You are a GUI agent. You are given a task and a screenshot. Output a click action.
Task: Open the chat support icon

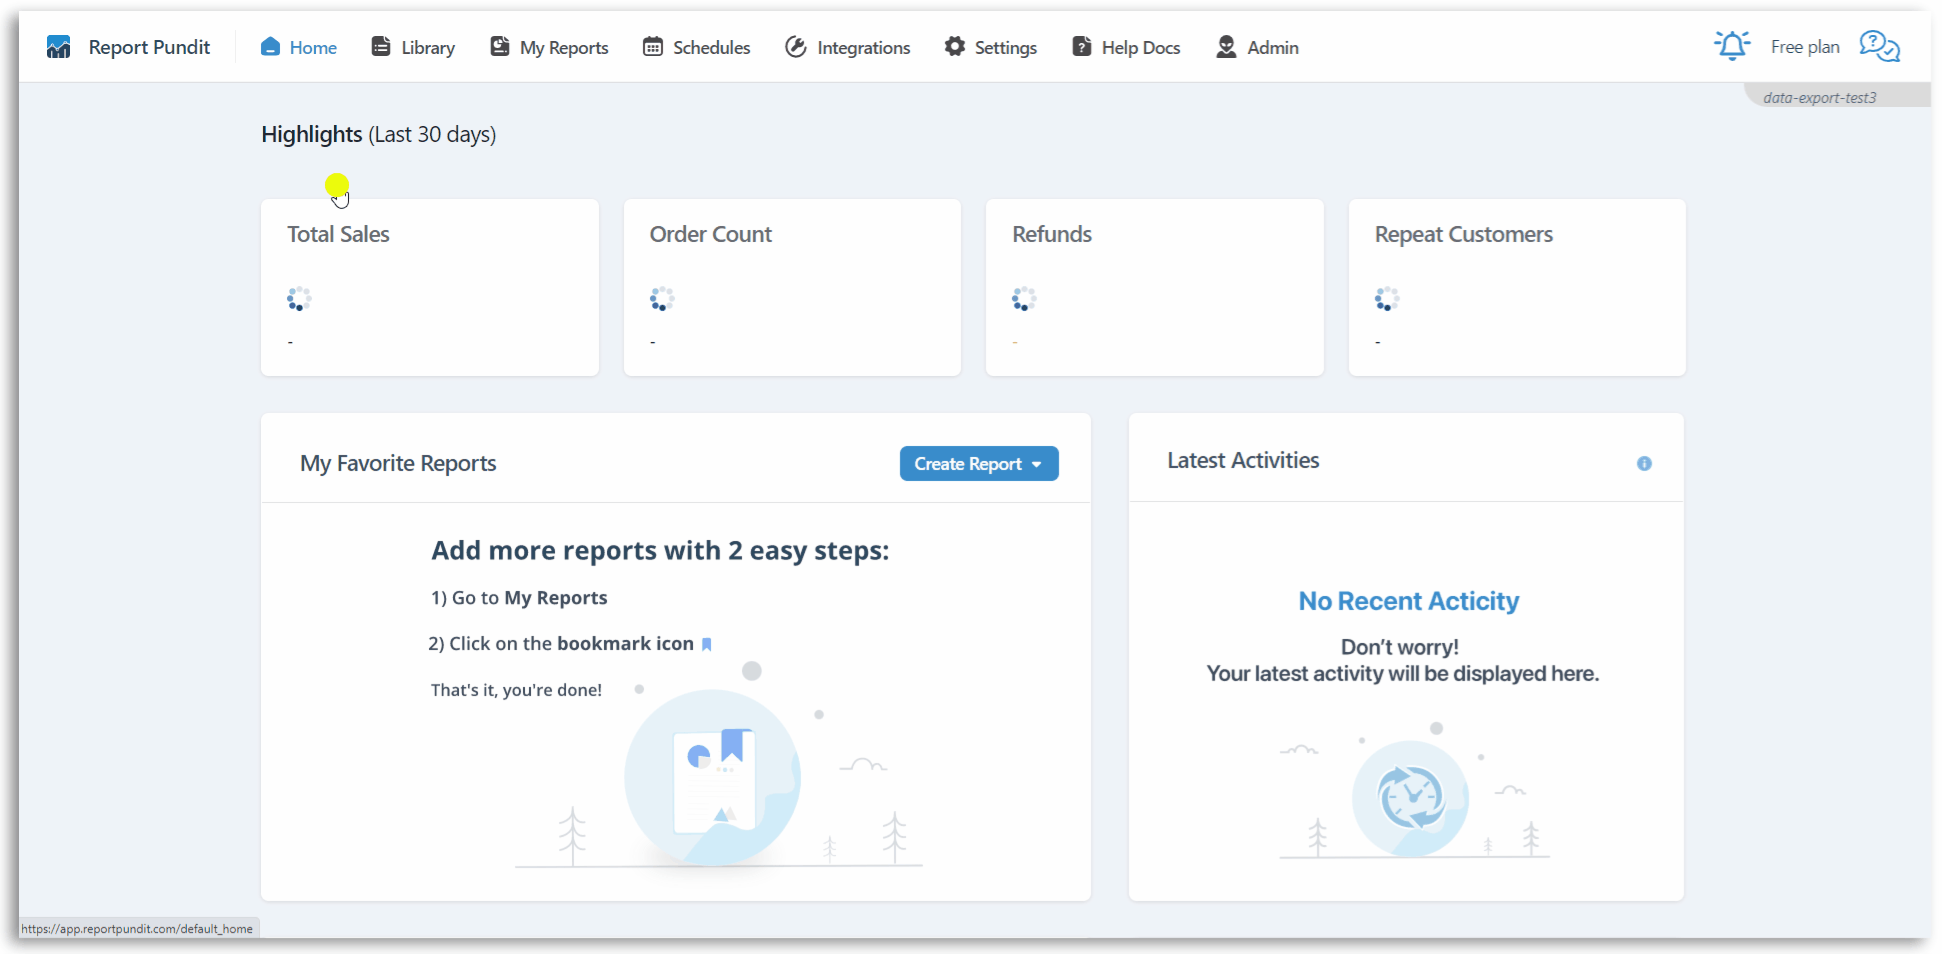click(x=1879, y=46)
